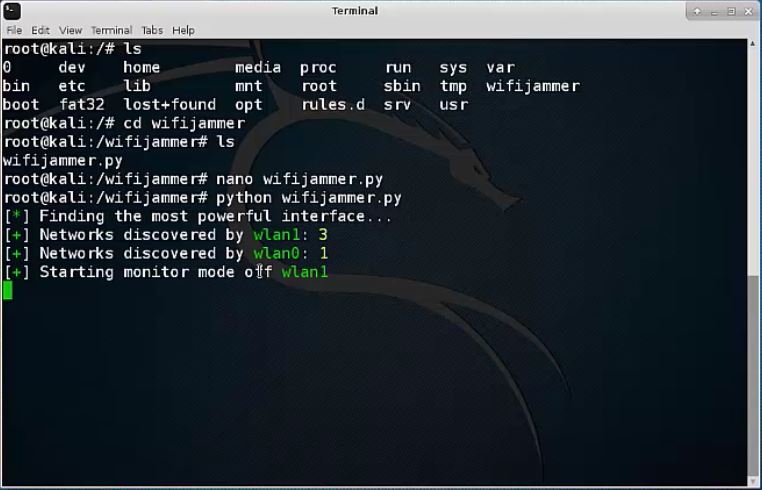The width and height of the screenshot is (762, 490).
Task: Open the Tabs menu
Action: pyautogui.click(x=152, y=30)
